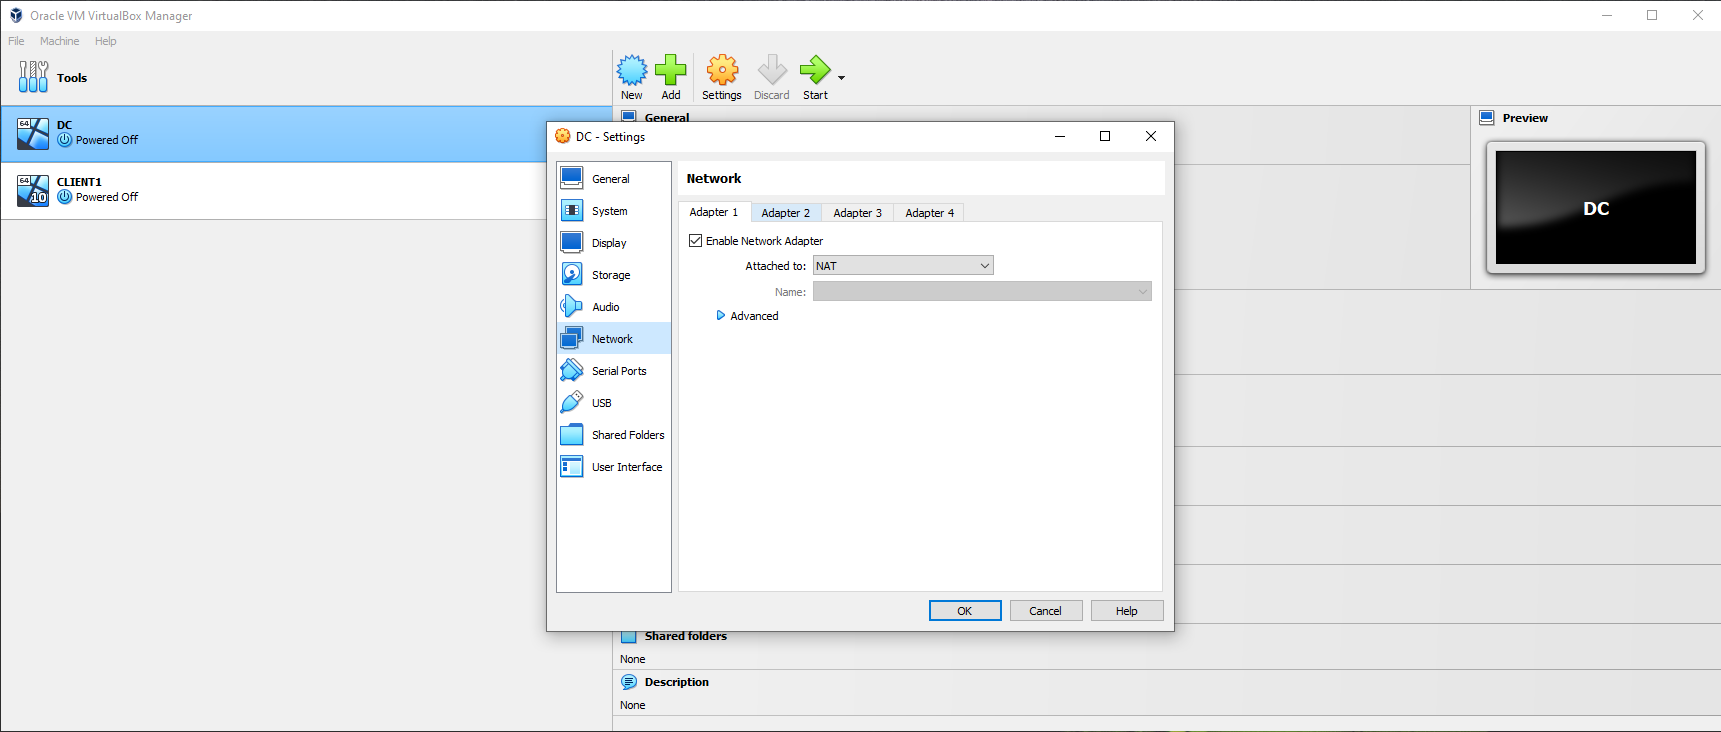Open the Attached to NAT dropdown
The height and width of the screenshot is (732, 1721).
[903, 266]
